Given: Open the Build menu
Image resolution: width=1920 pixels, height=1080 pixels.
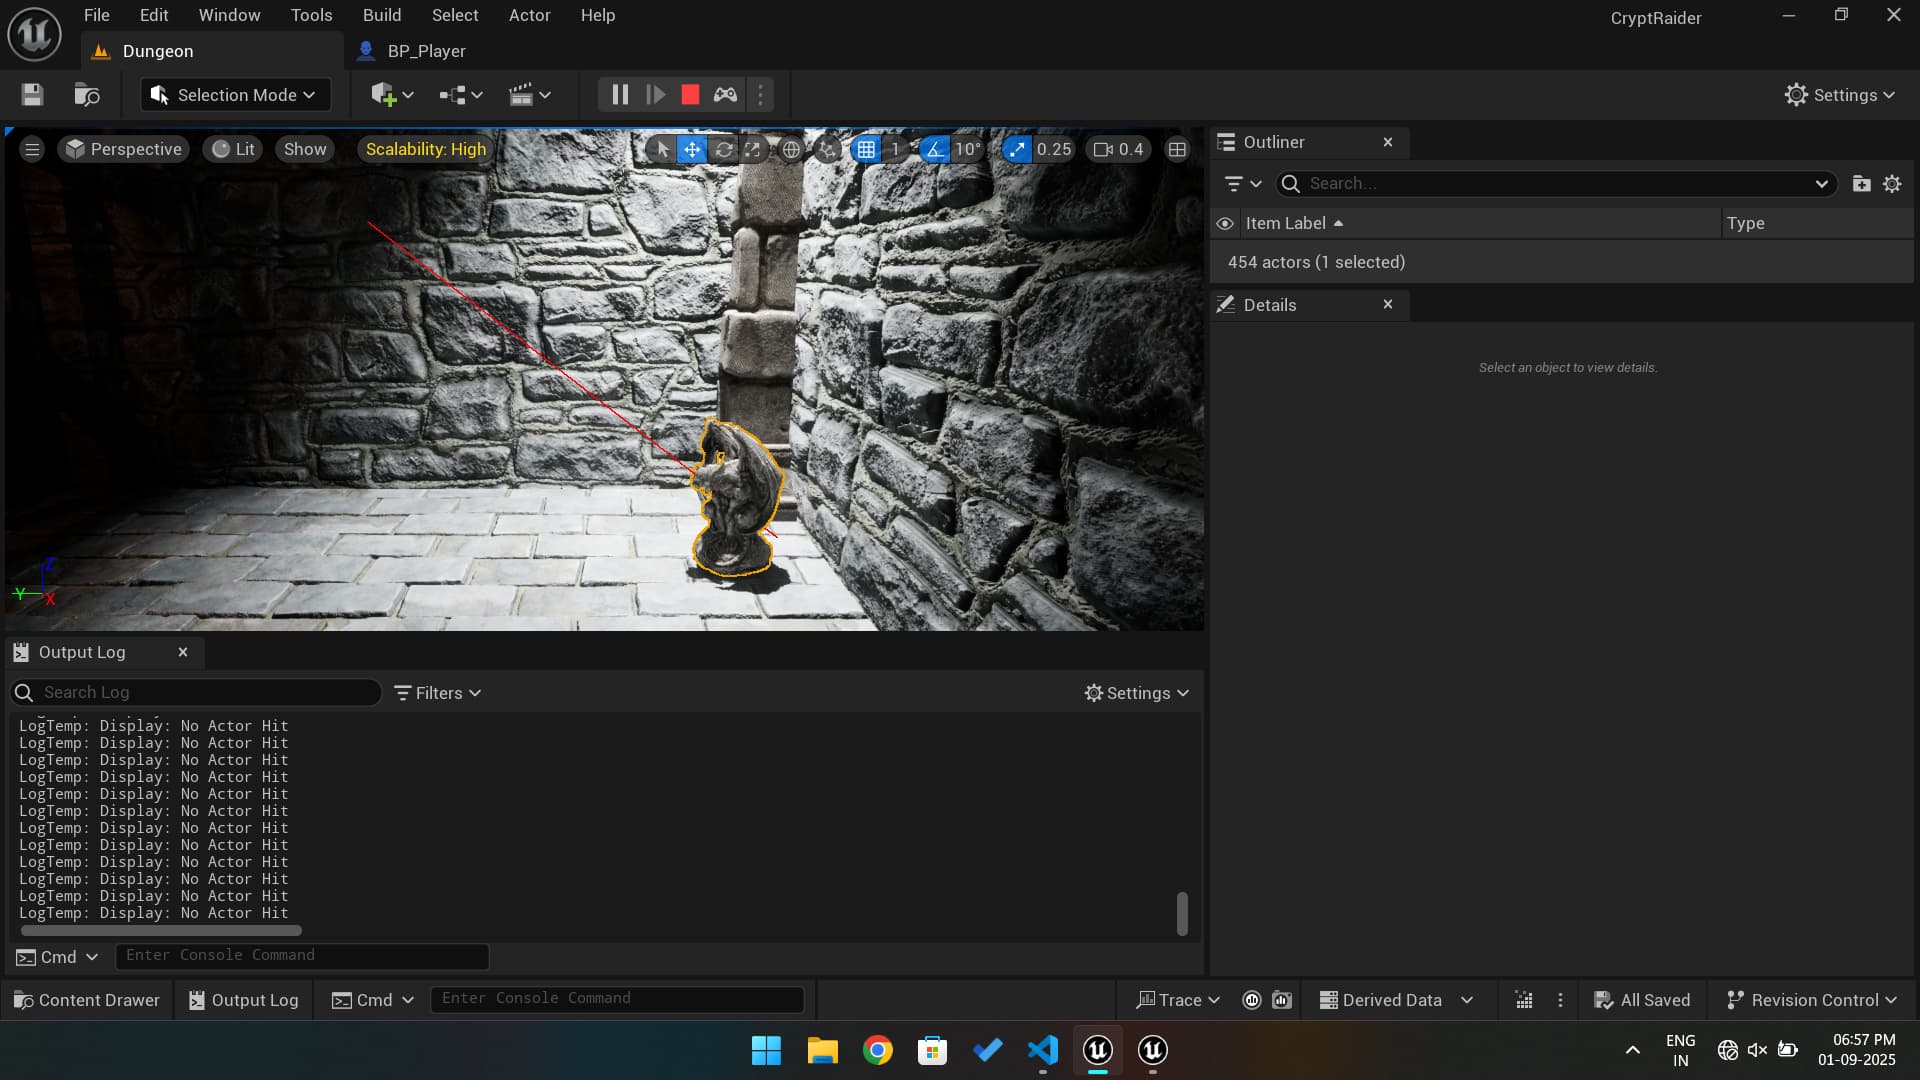Looking at the screenshot, I should pos(381,15).
